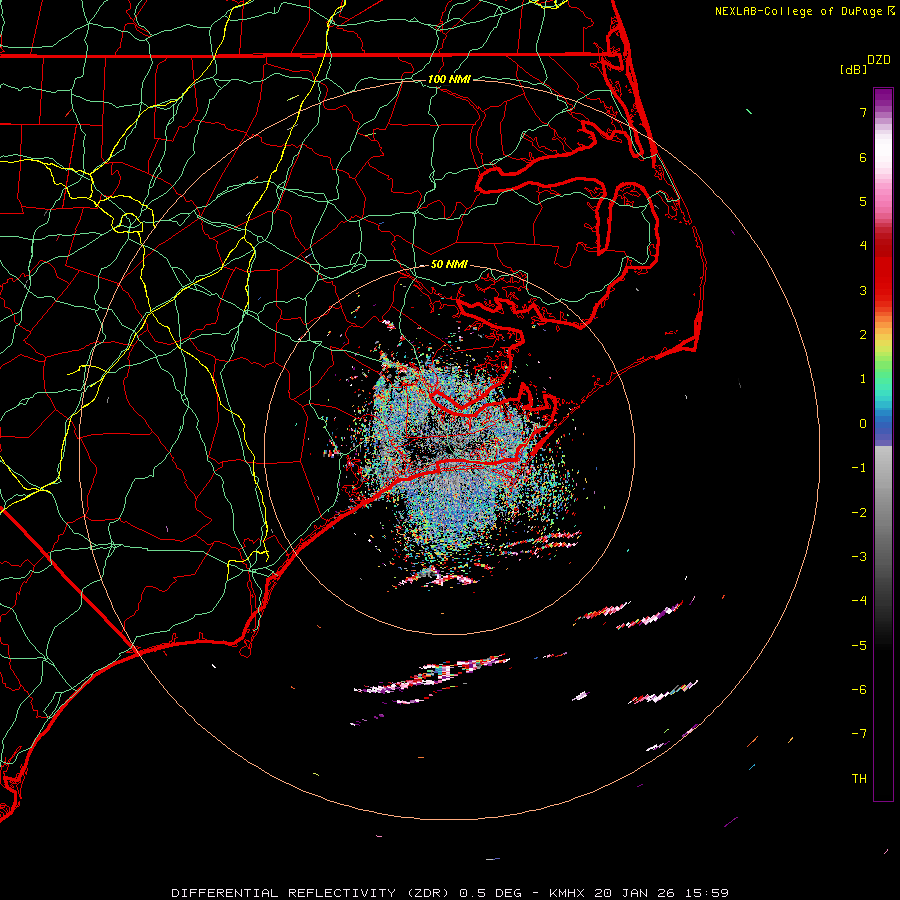The width and height of the screenshot is (900, 900).
Task: Select the 0 label on the scale
Action: [x=863, y=424]
